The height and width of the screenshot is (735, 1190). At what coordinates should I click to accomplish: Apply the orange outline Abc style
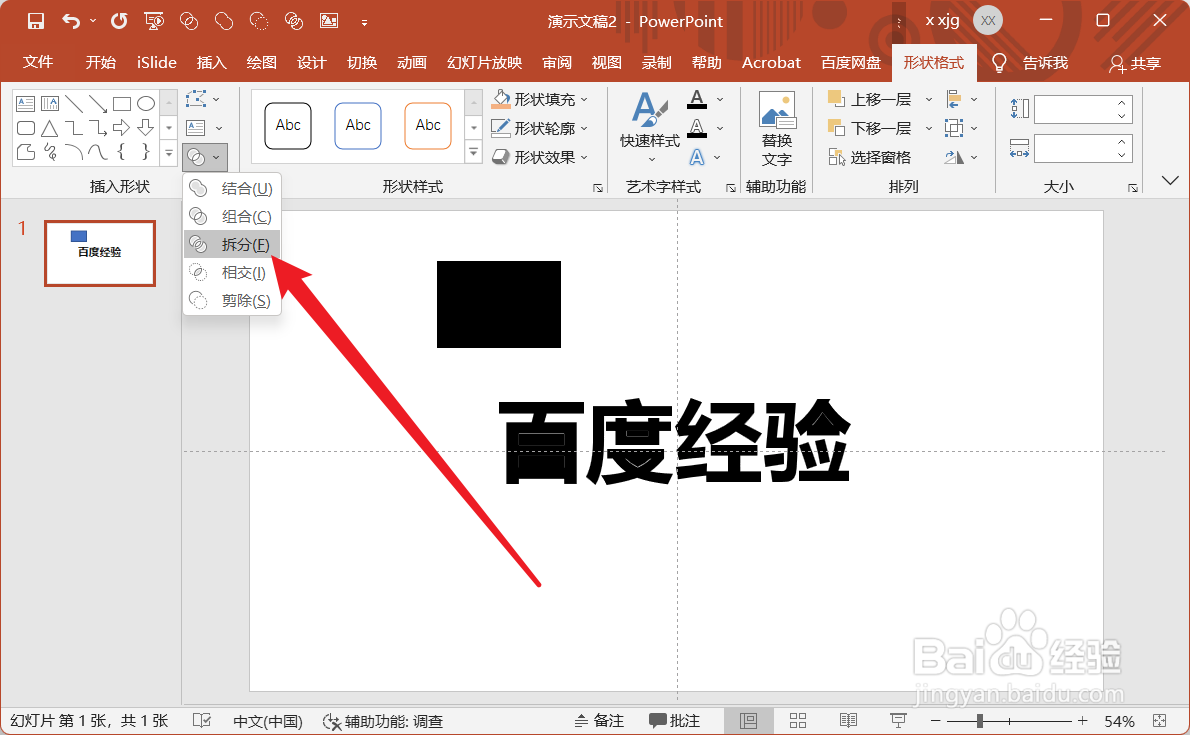pyautogui.click(x=427, y=125)
